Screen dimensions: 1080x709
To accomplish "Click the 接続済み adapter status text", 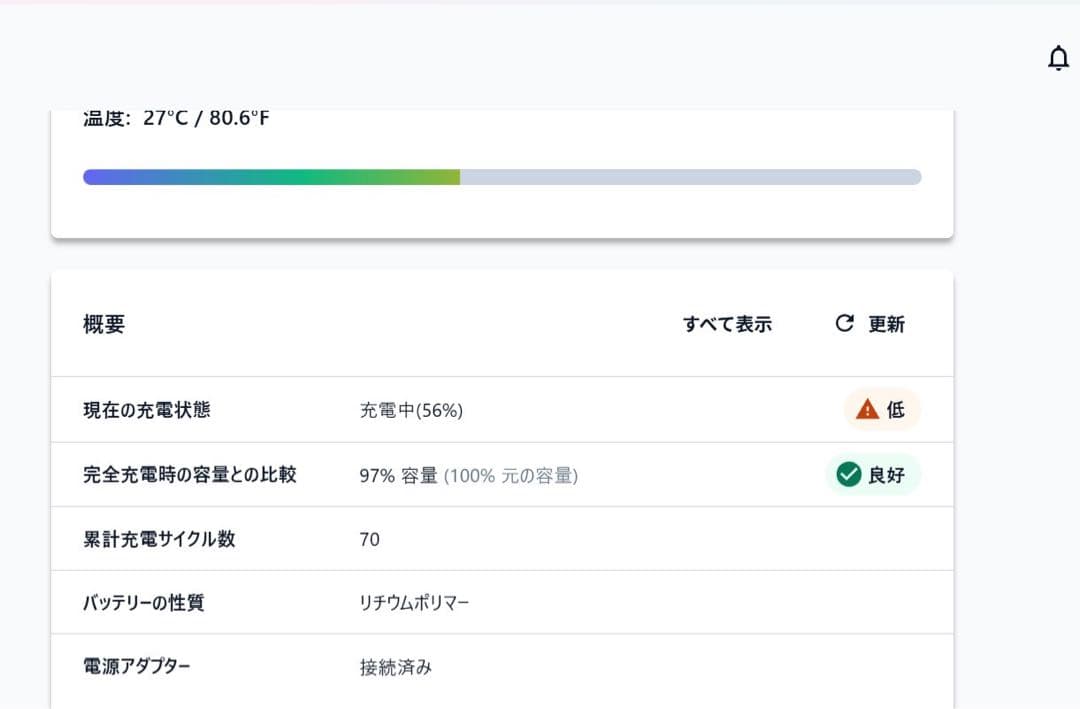I will click(396, 667).
